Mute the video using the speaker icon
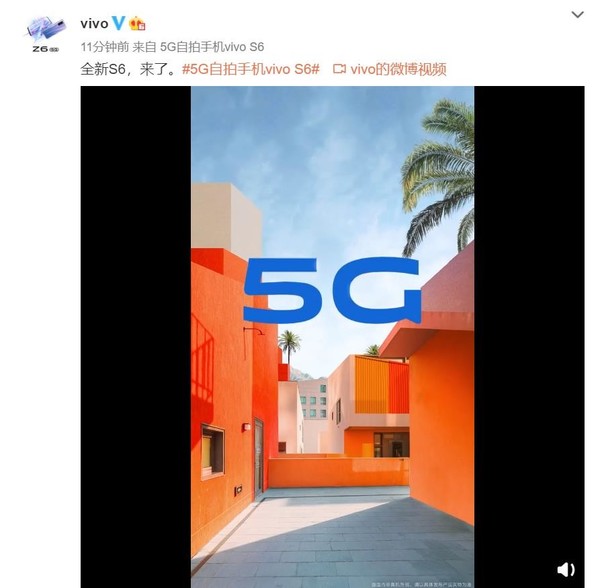The image size is (600, 588). coord(565,570)
